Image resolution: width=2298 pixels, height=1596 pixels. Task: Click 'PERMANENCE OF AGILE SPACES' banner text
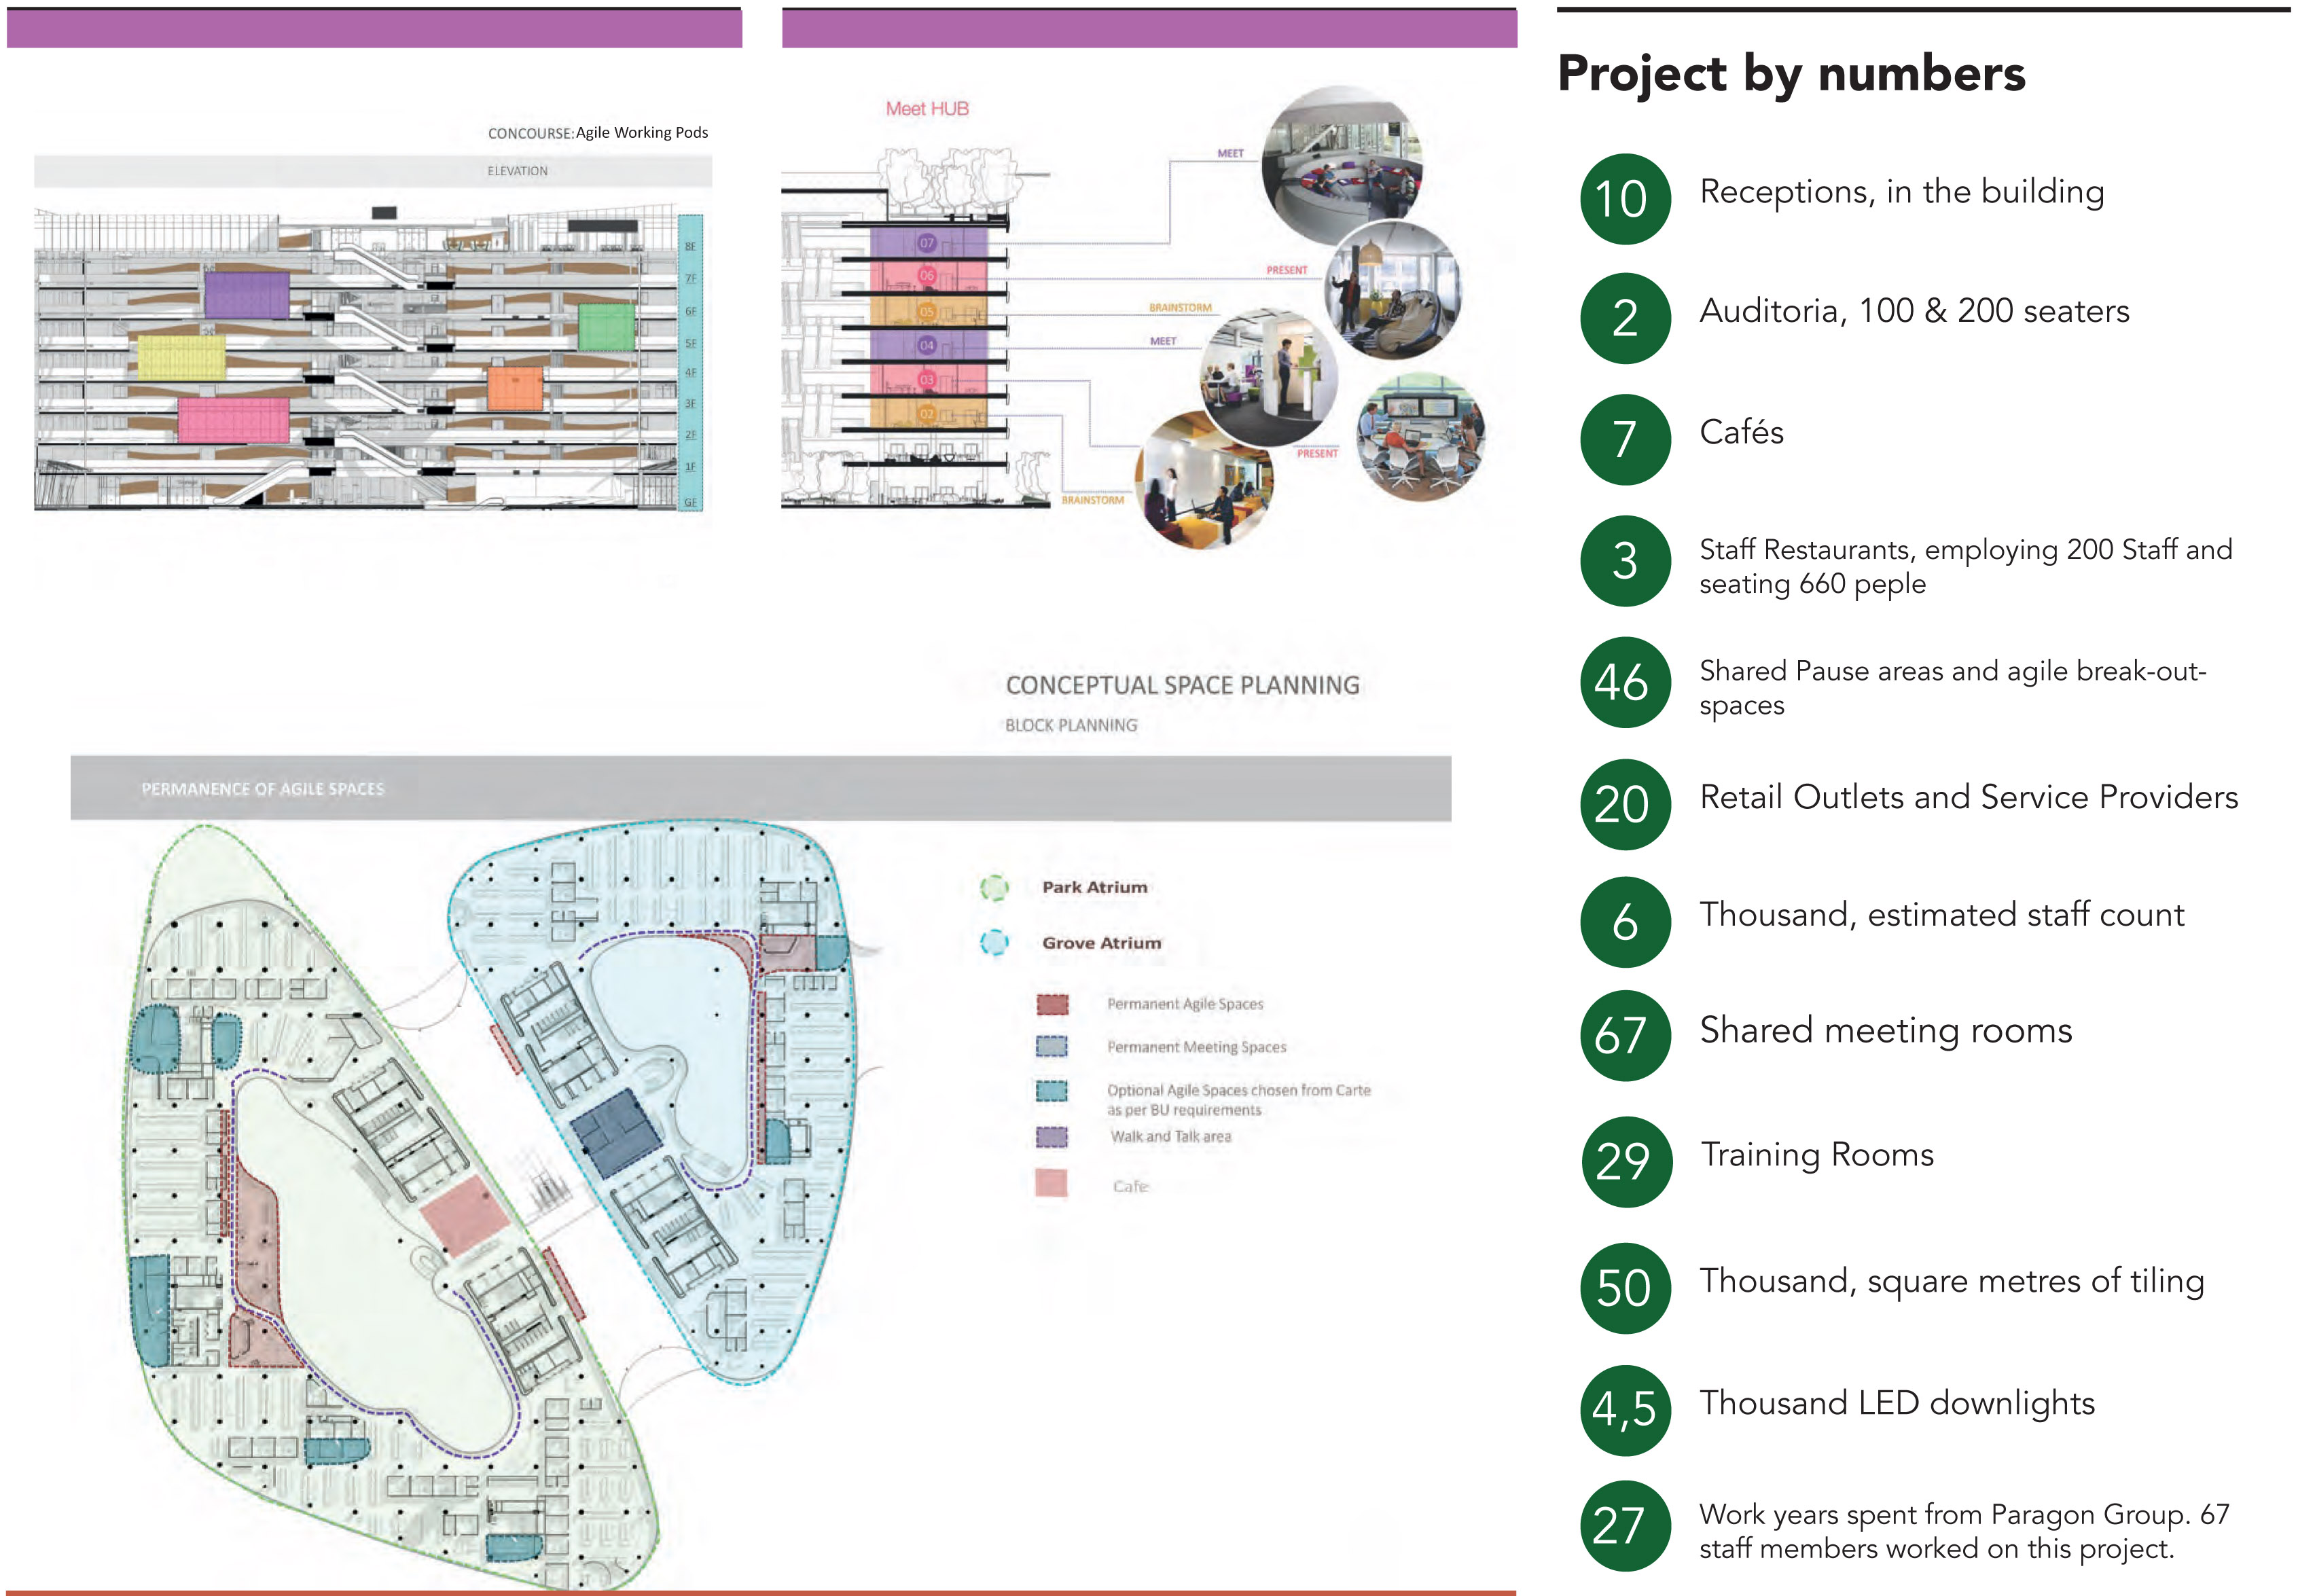click(x=262, y=789)
